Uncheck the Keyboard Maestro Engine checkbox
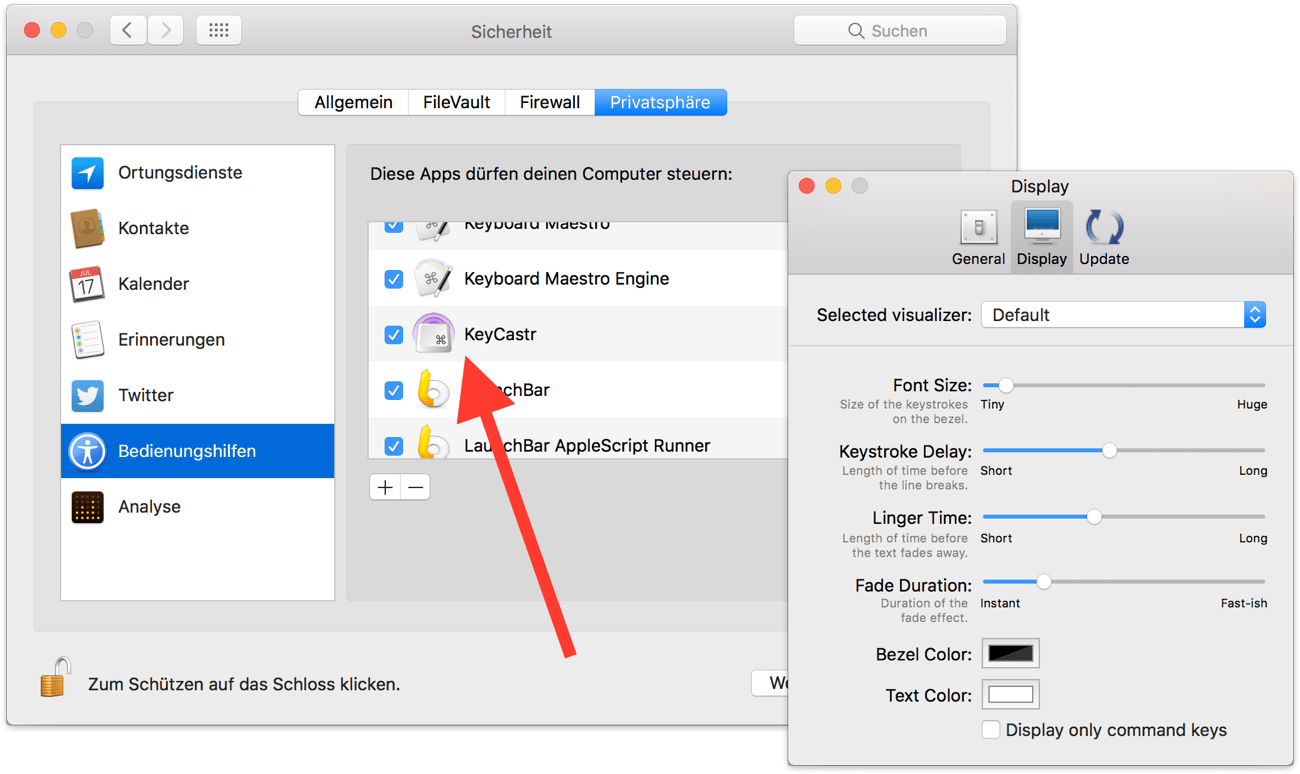This screenshot has width=1300, height=774. [394, 279]
